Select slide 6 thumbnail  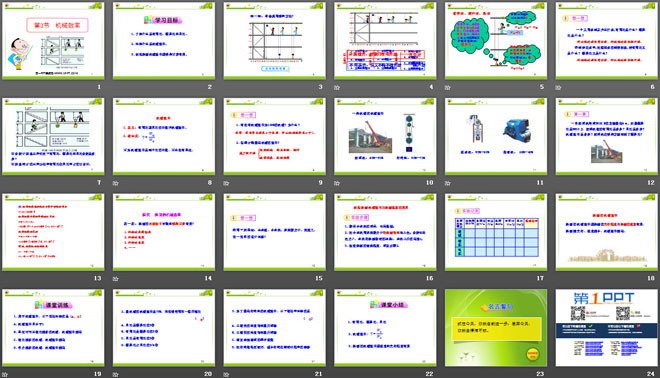(607, 41)
